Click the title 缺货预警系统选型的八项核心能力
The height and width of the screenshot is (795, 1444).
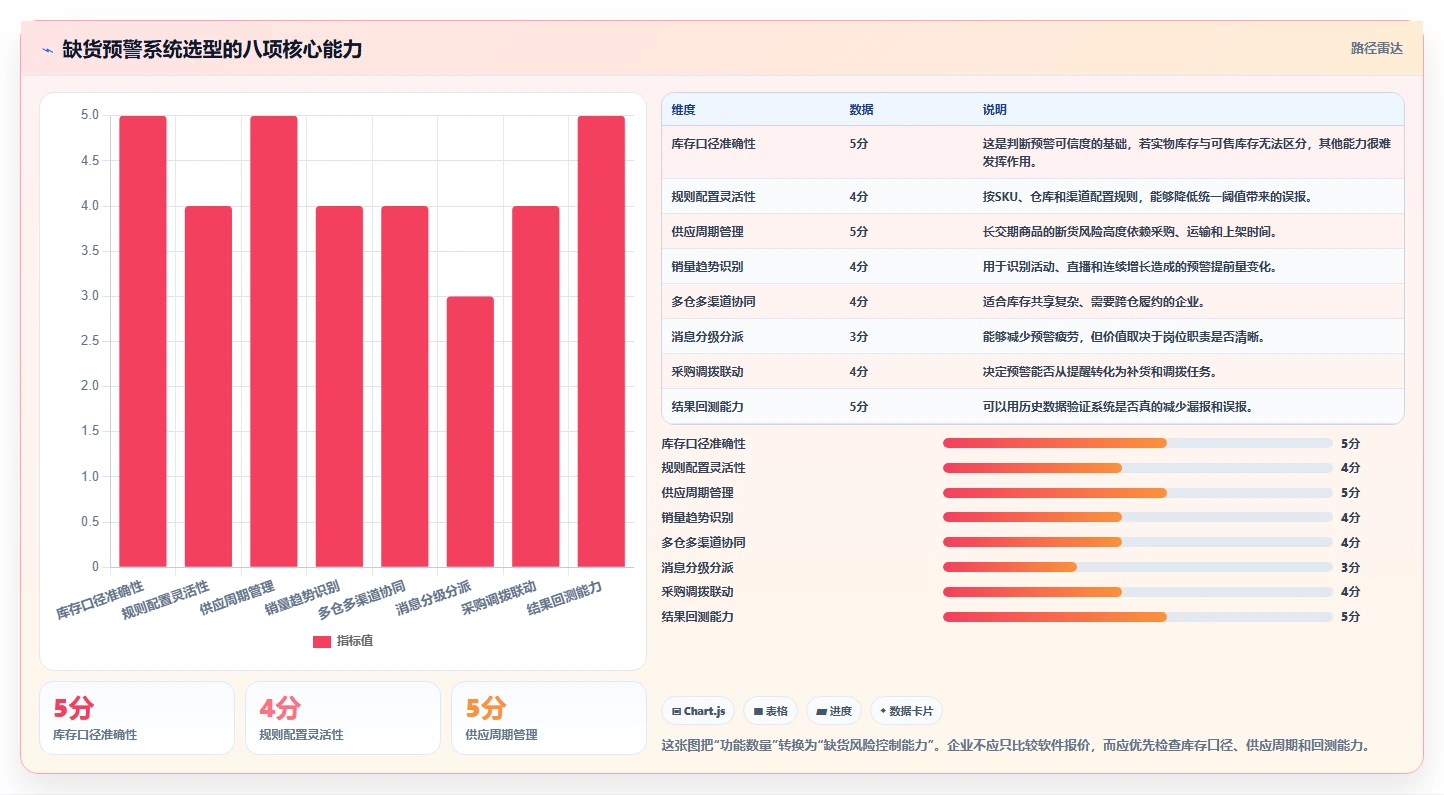[x=212, y=49]
